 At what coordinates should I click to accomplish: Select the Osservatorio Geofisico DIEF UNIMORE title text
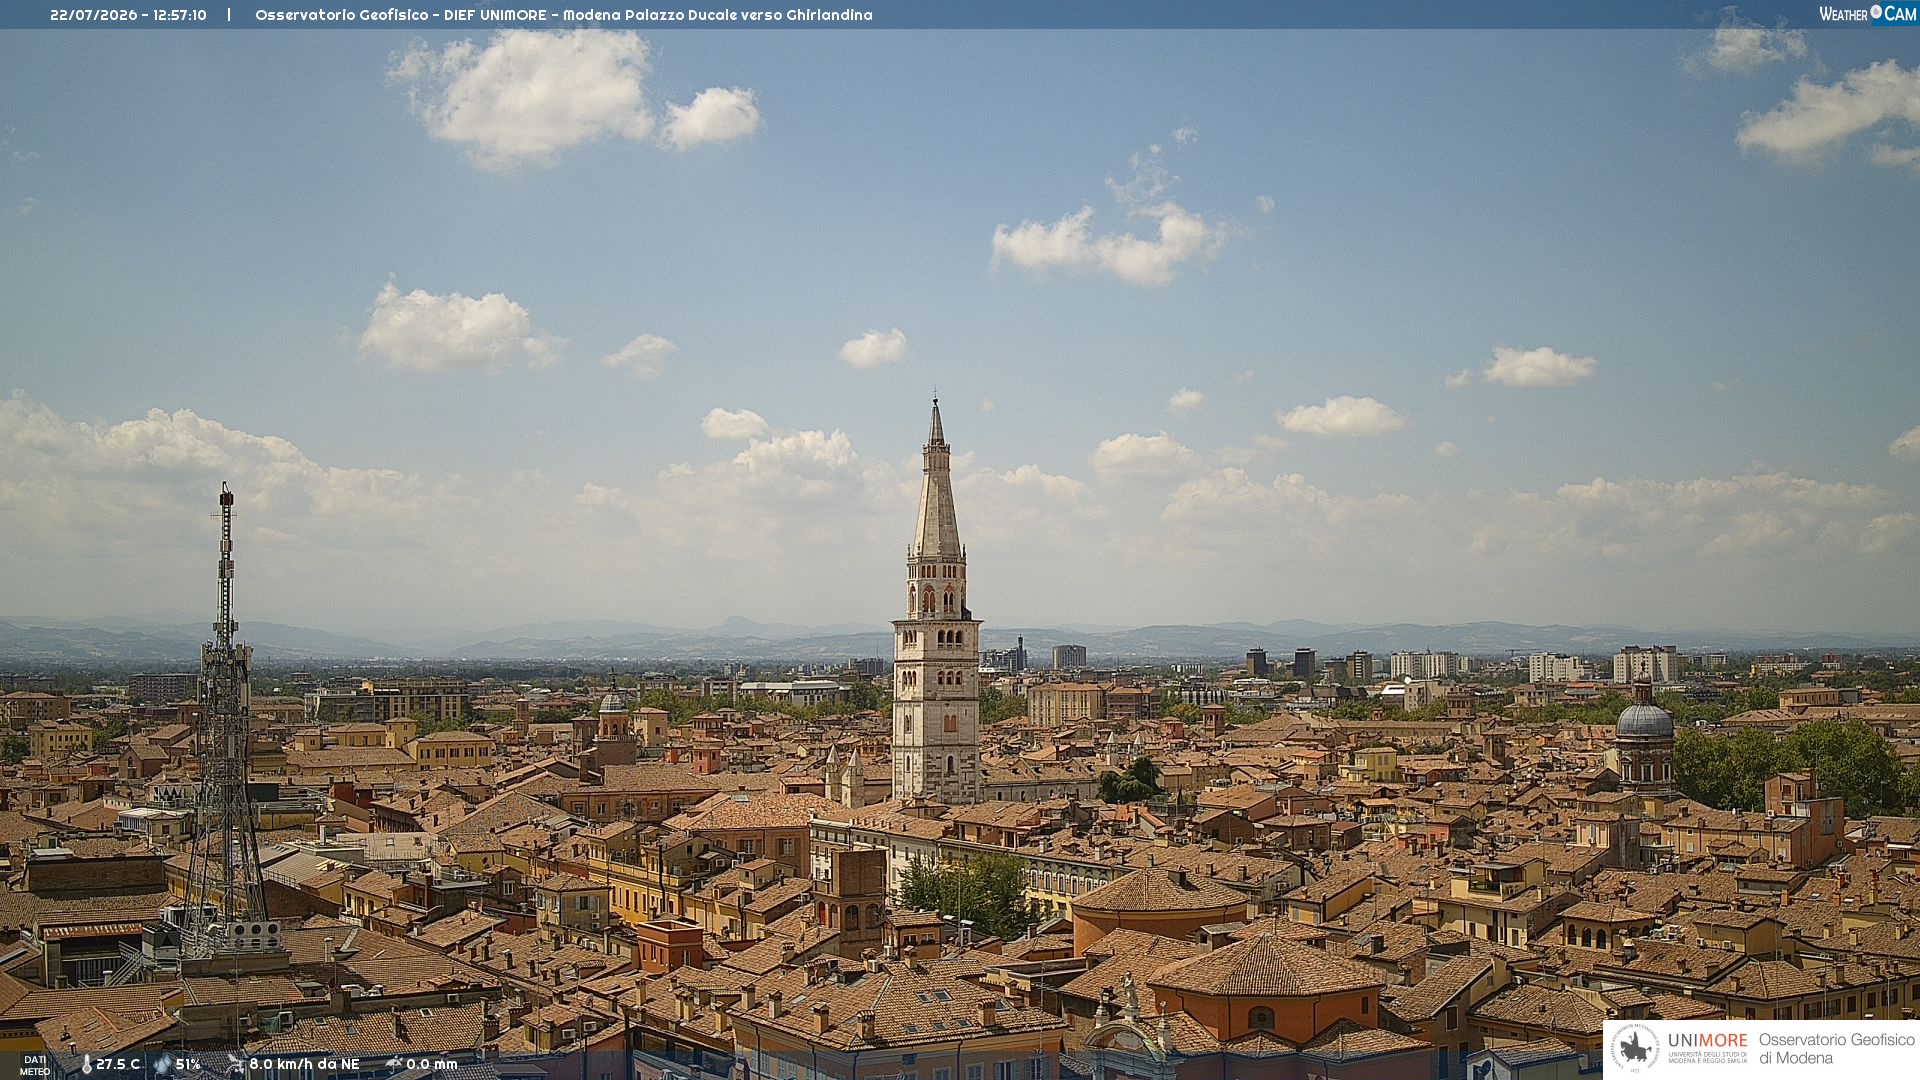(x=564, y=15)
